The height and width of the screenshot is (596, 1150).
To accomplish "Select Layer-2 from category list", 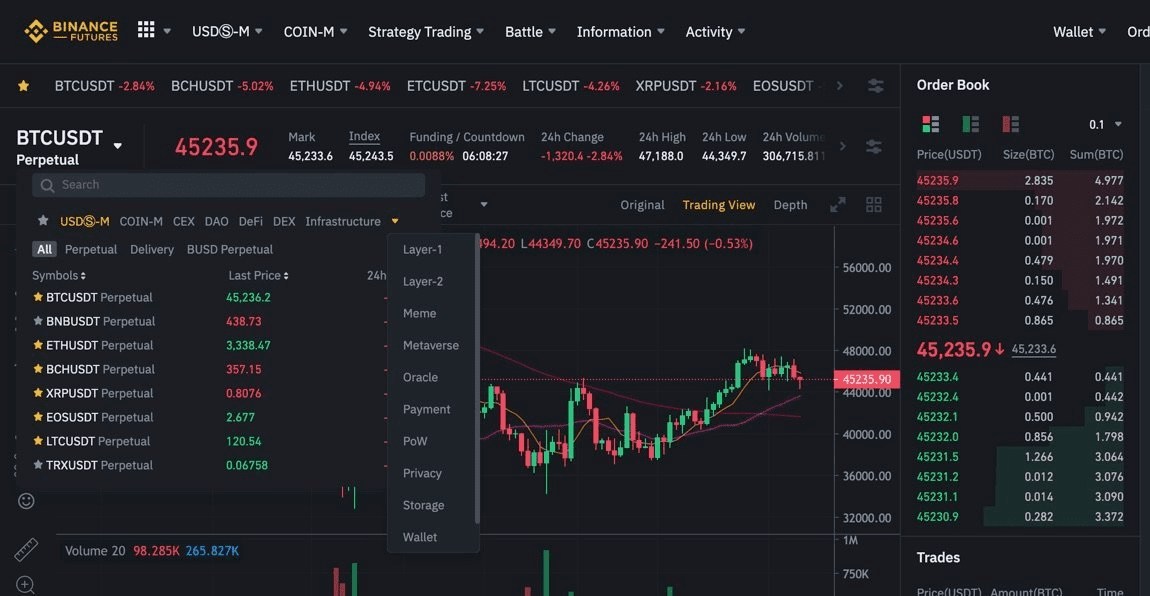I will [x=422, y=282].
